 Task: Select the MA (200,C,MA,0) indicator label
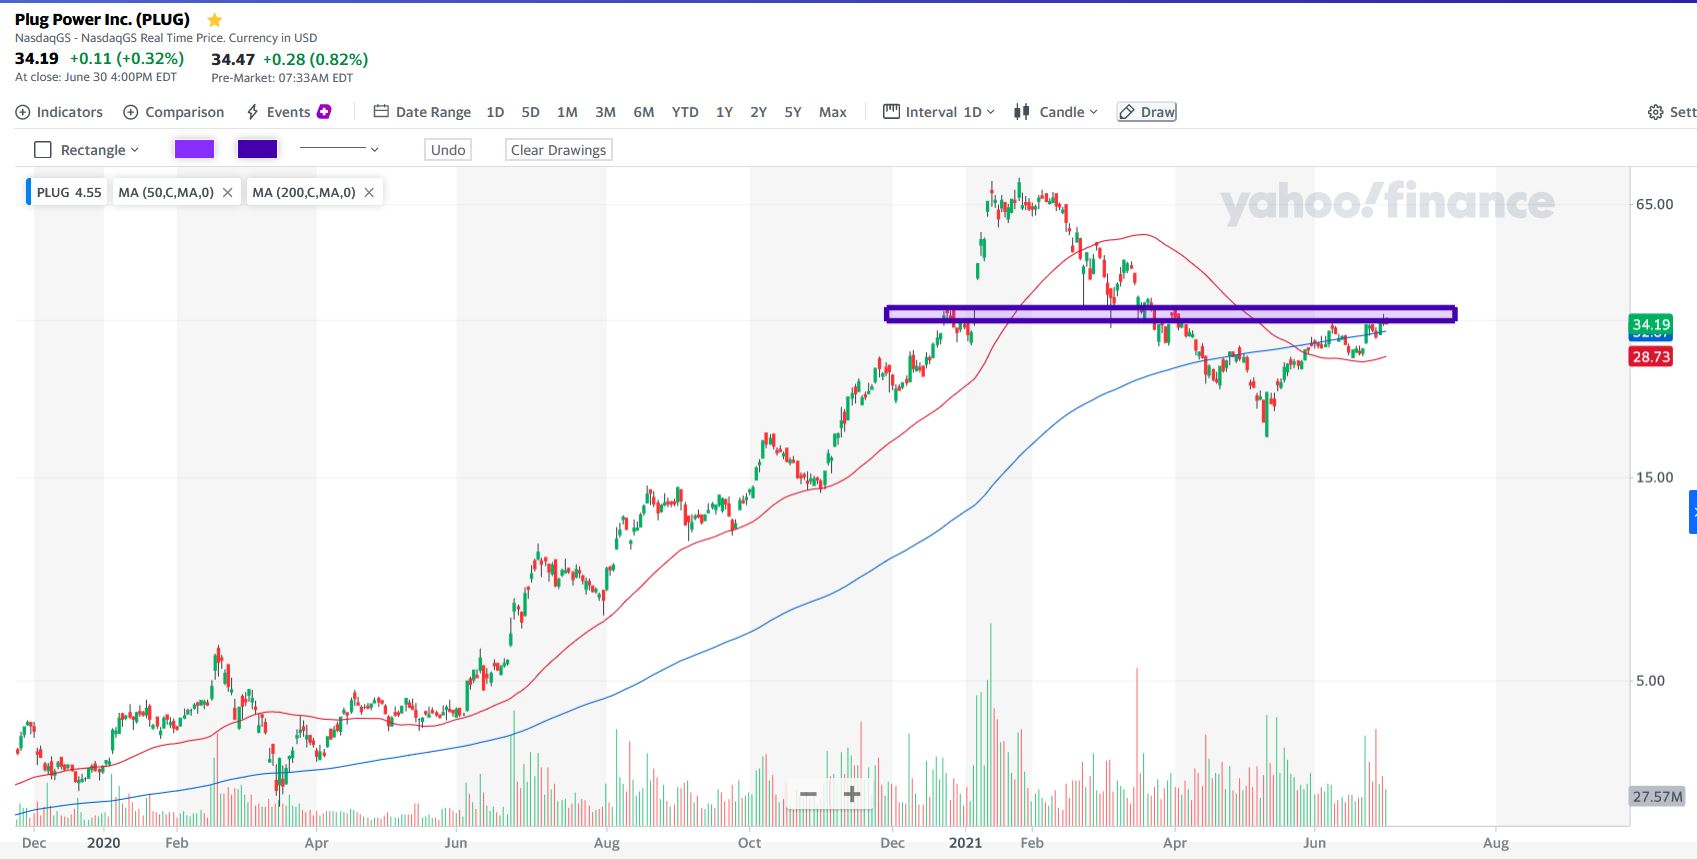pyautogui.click(x=304, y=192)
